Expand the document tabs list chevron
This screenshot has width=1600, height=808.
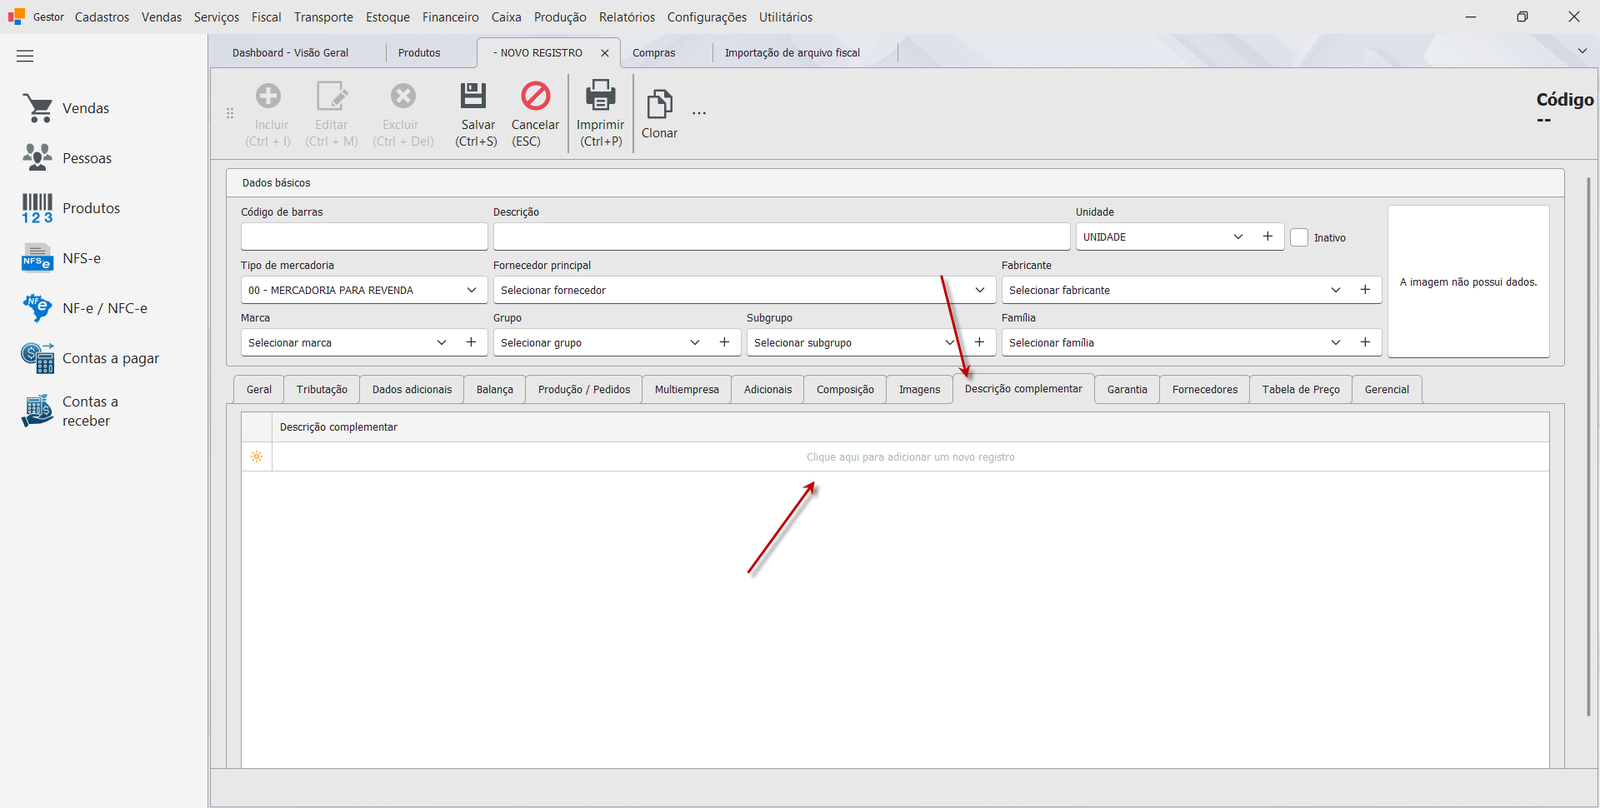[1582, 51]
